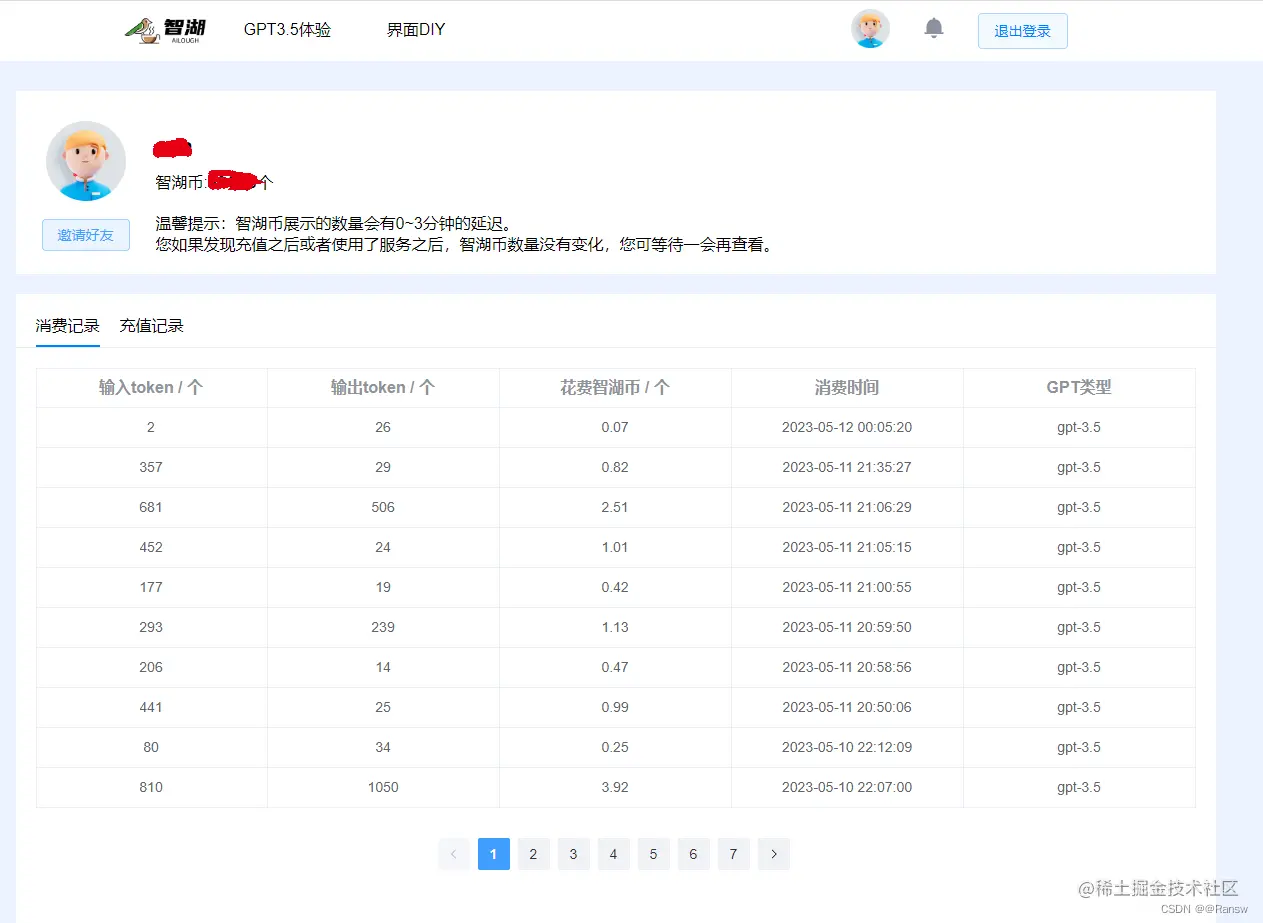The height and width of the screenshot is (923, 1263).
Task: Open the notification bell
Action: [934, 29]
